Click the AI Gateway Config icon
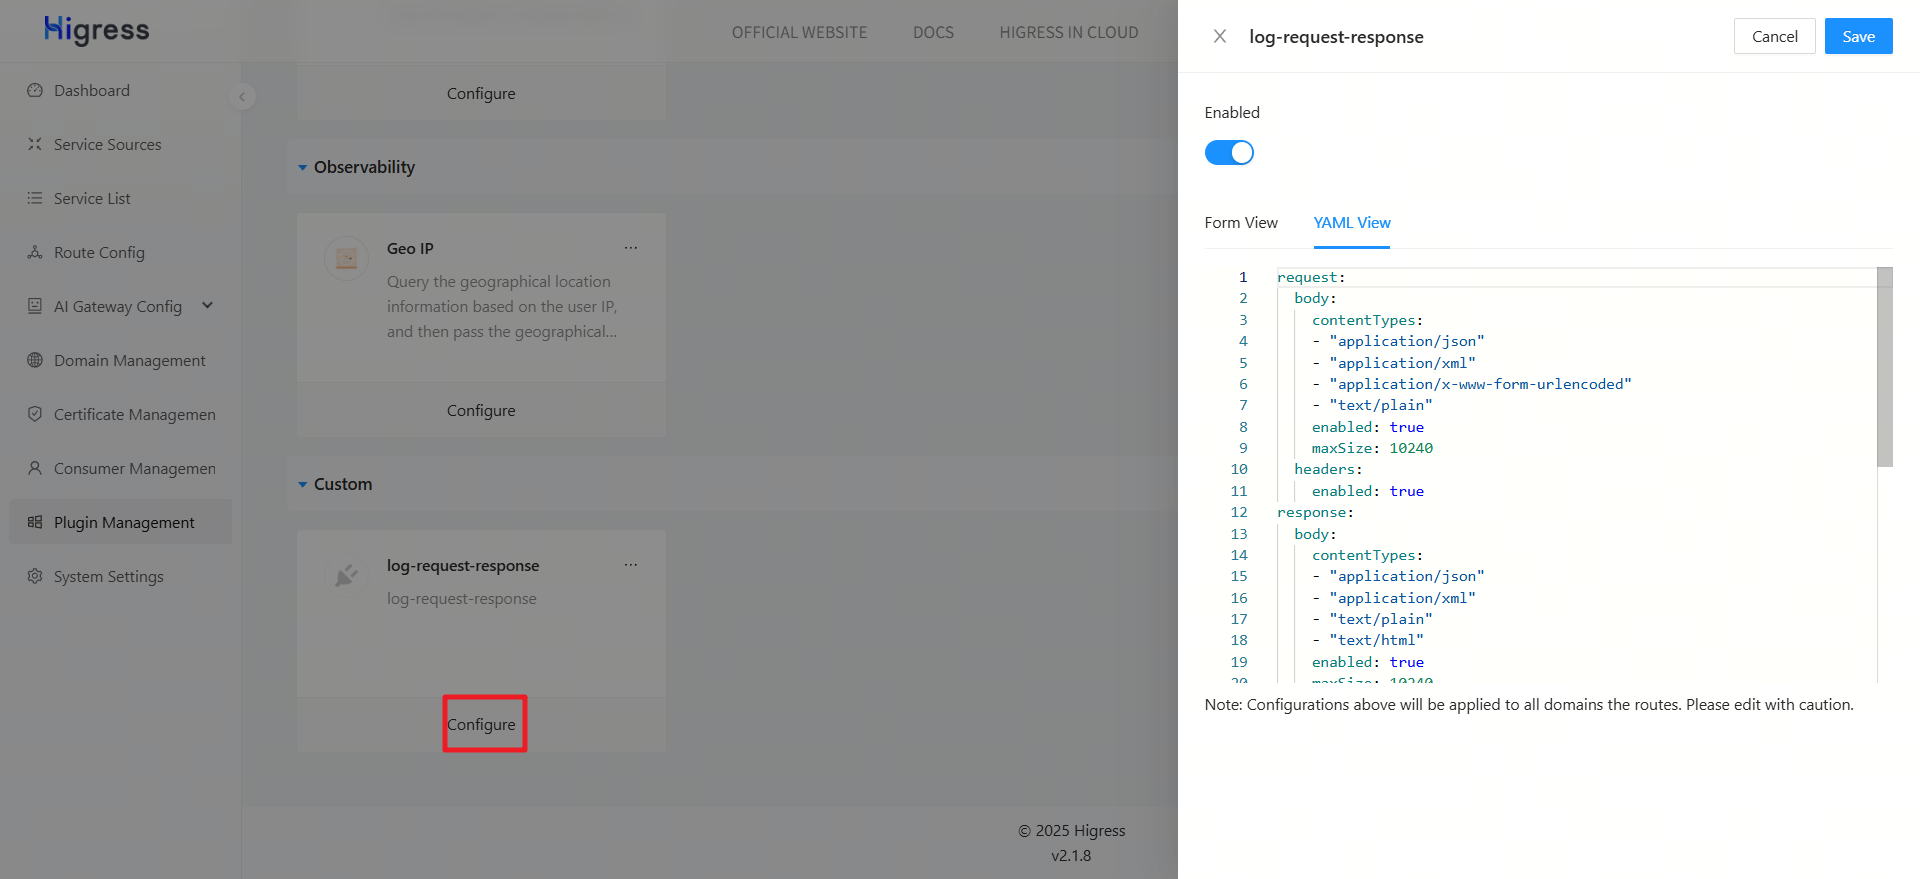Screen dimensions: 1920x879 (35, 306)
